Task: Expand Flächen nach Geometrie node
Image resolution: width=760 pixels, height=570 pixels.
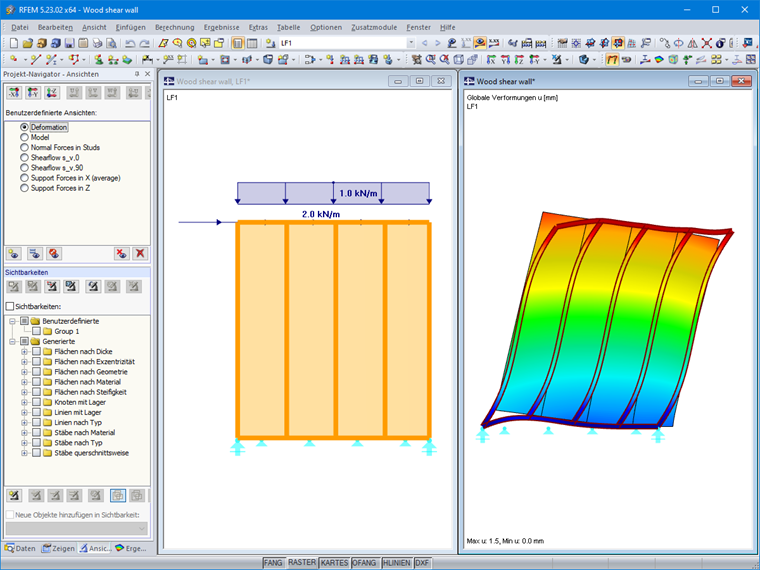Action: (x=24, y=372)
